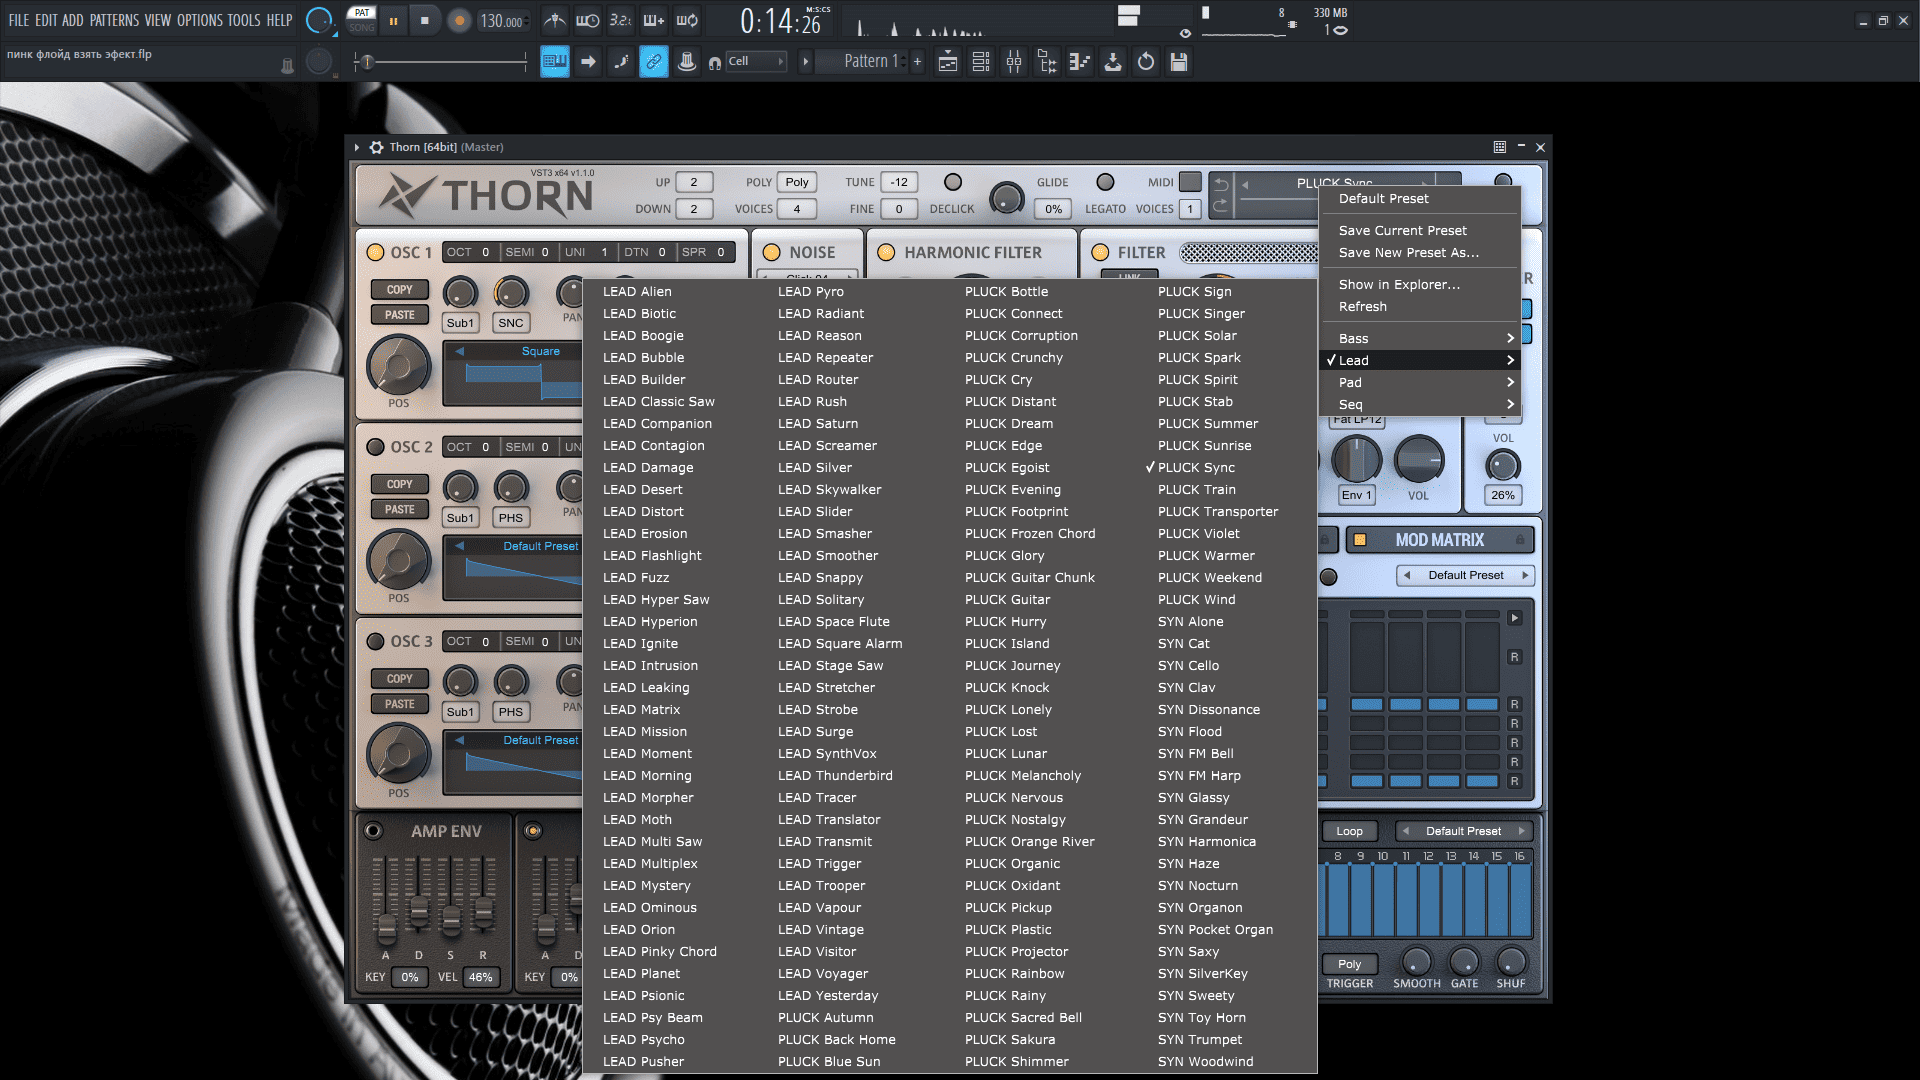Toggle blend recording overdub icon

[x=653, y=20]
